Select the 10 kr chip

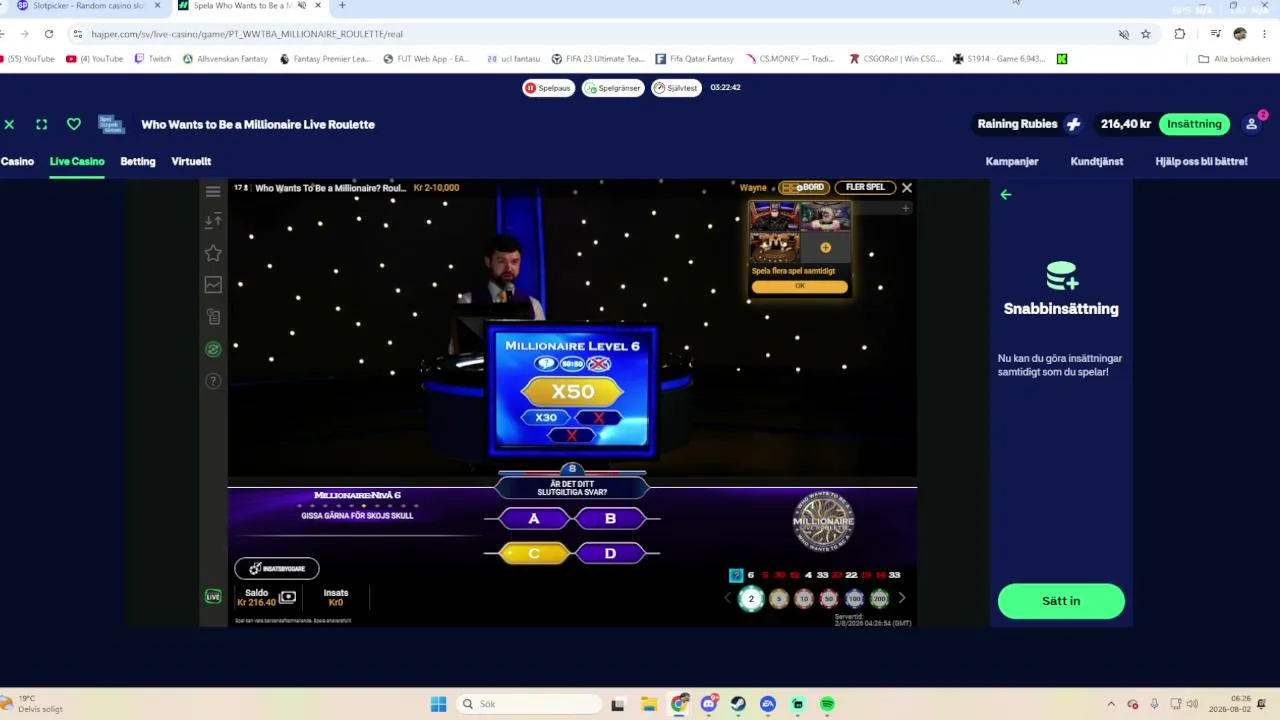(804, 599)
